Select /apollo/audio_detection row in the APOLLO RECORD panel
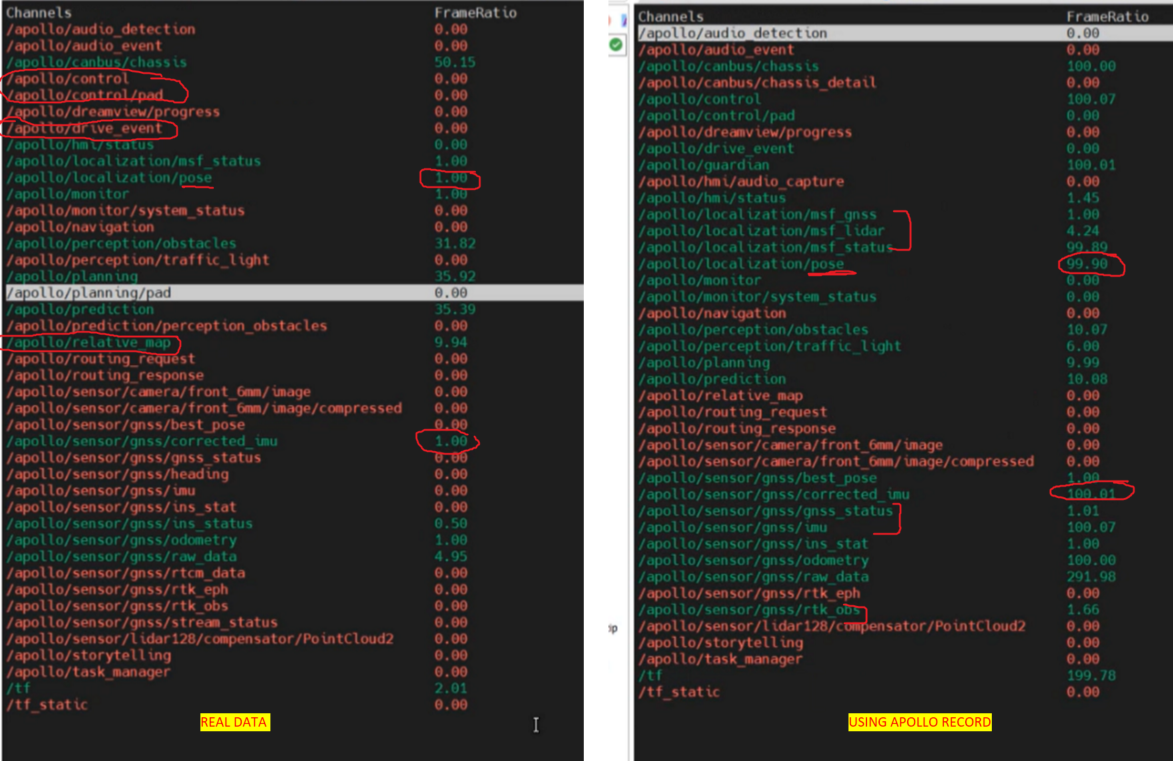Image resolution: width=1173 pixels, height=761 pixels. pos(904,33)
